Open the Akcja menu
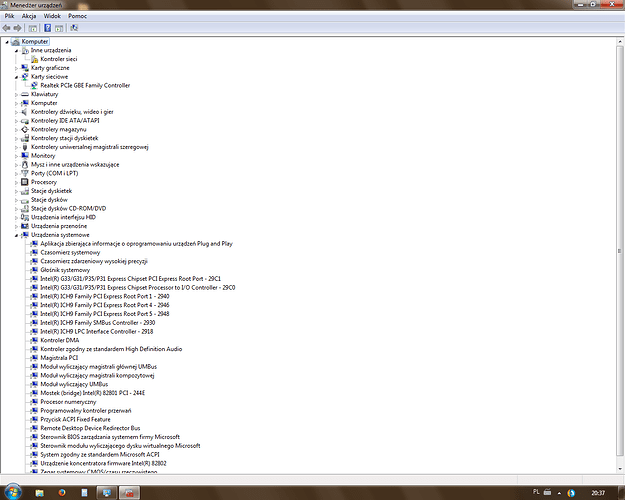Image resolution: width=625 pixels, height=500 pixels. click(29, 16)
